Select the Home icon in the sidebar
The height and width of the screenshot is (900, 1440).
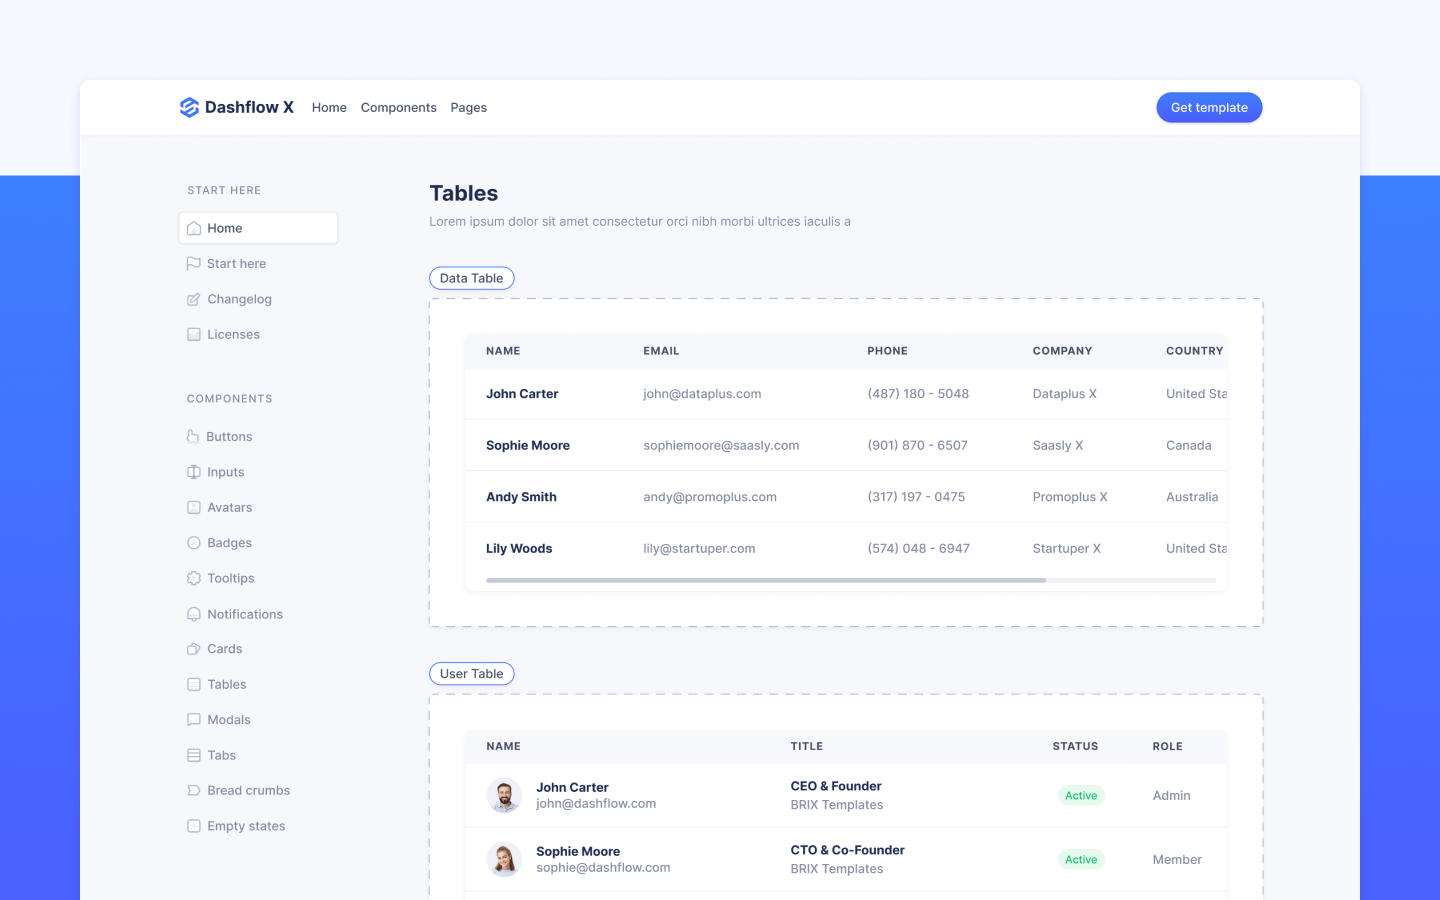(194, 227)
